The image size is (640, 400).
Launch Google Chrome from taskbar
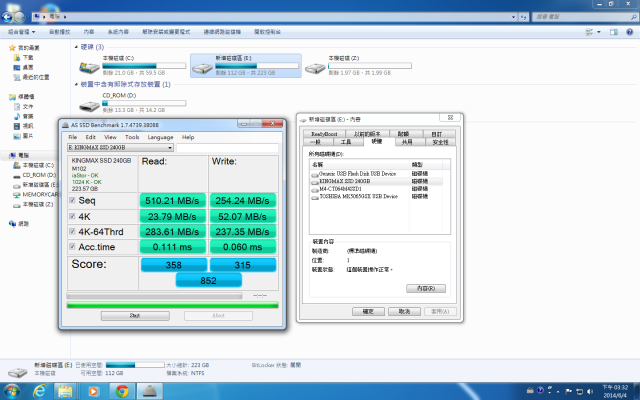point(122,391)
